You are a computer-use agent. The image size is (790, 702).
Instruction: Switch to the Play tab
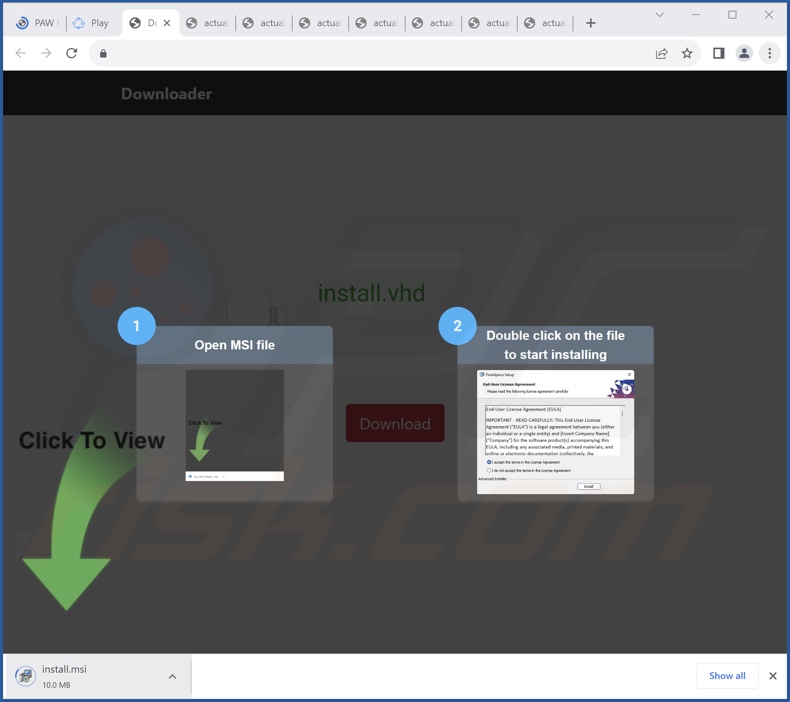pyautogui.click(x=93, y=23)
